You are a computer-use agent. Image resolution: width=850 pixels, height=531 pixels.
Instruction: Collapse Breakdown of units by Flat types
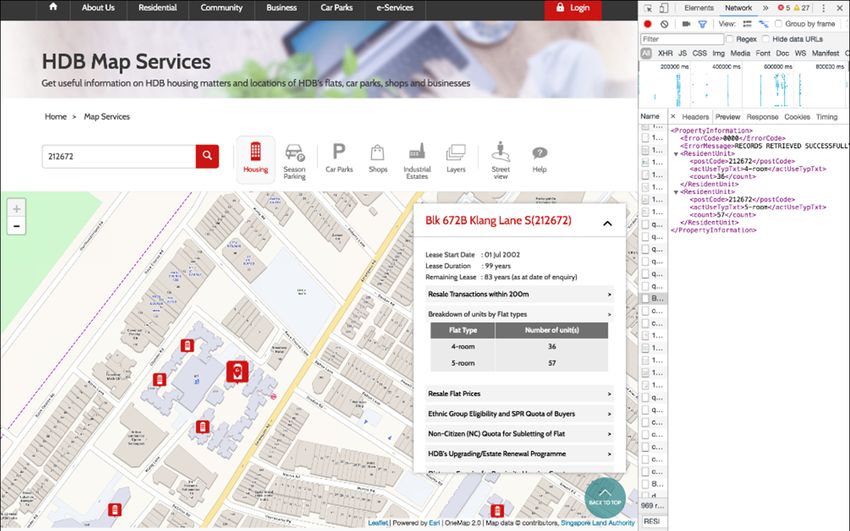(519, 314)
